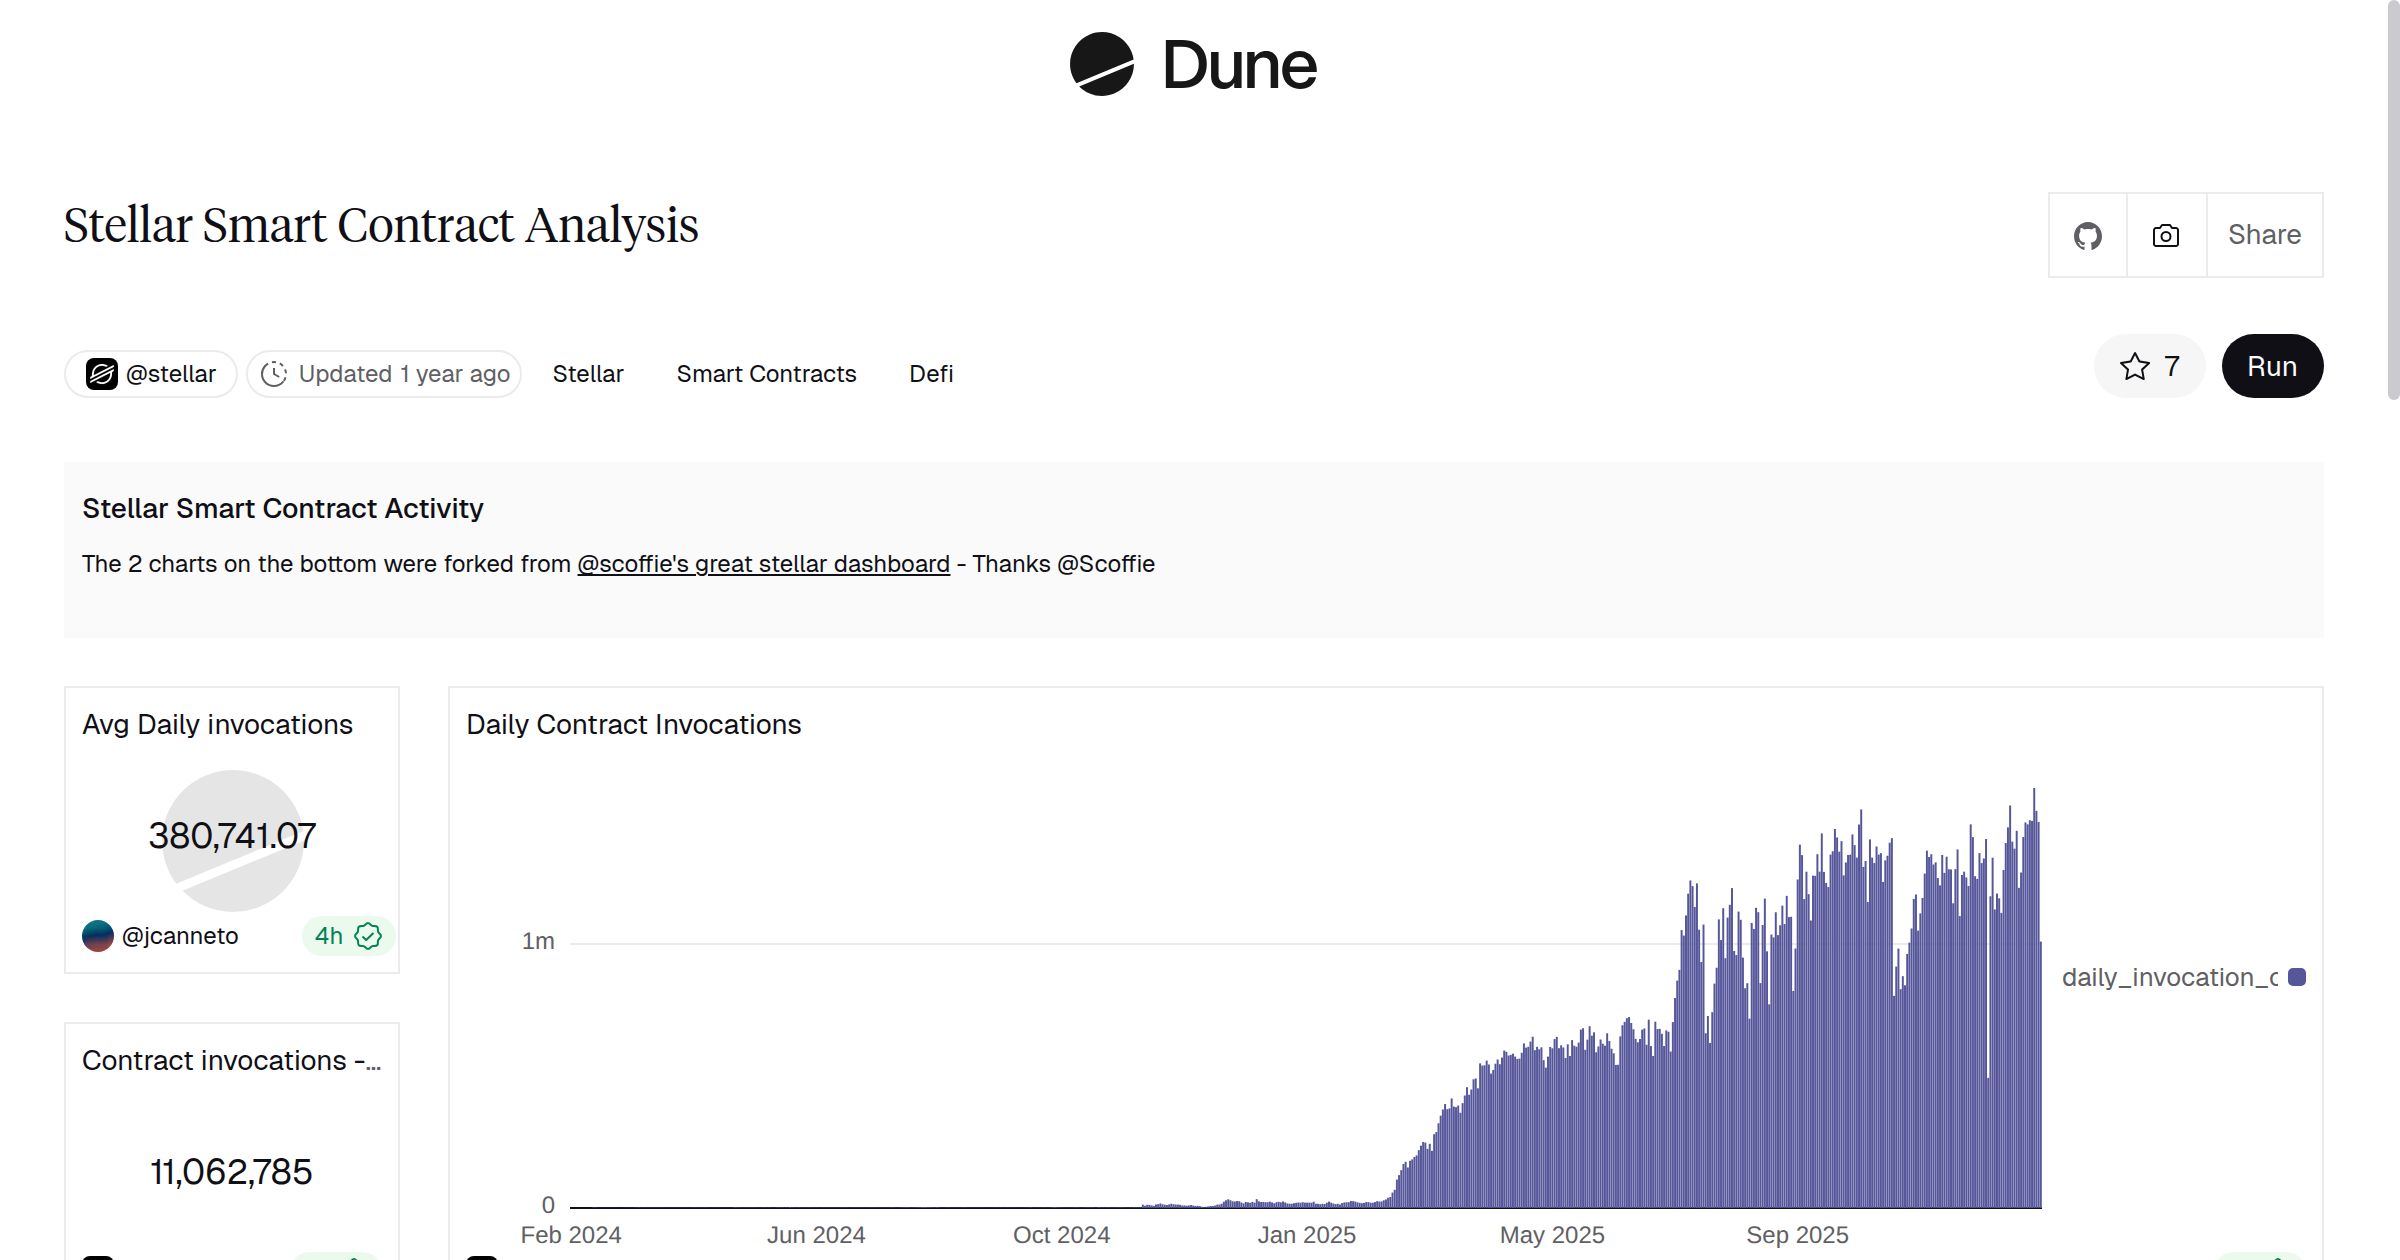Open Daily Contract Invocations chart title
Screen dimensions: 2400x1260
tap(633, 724)
